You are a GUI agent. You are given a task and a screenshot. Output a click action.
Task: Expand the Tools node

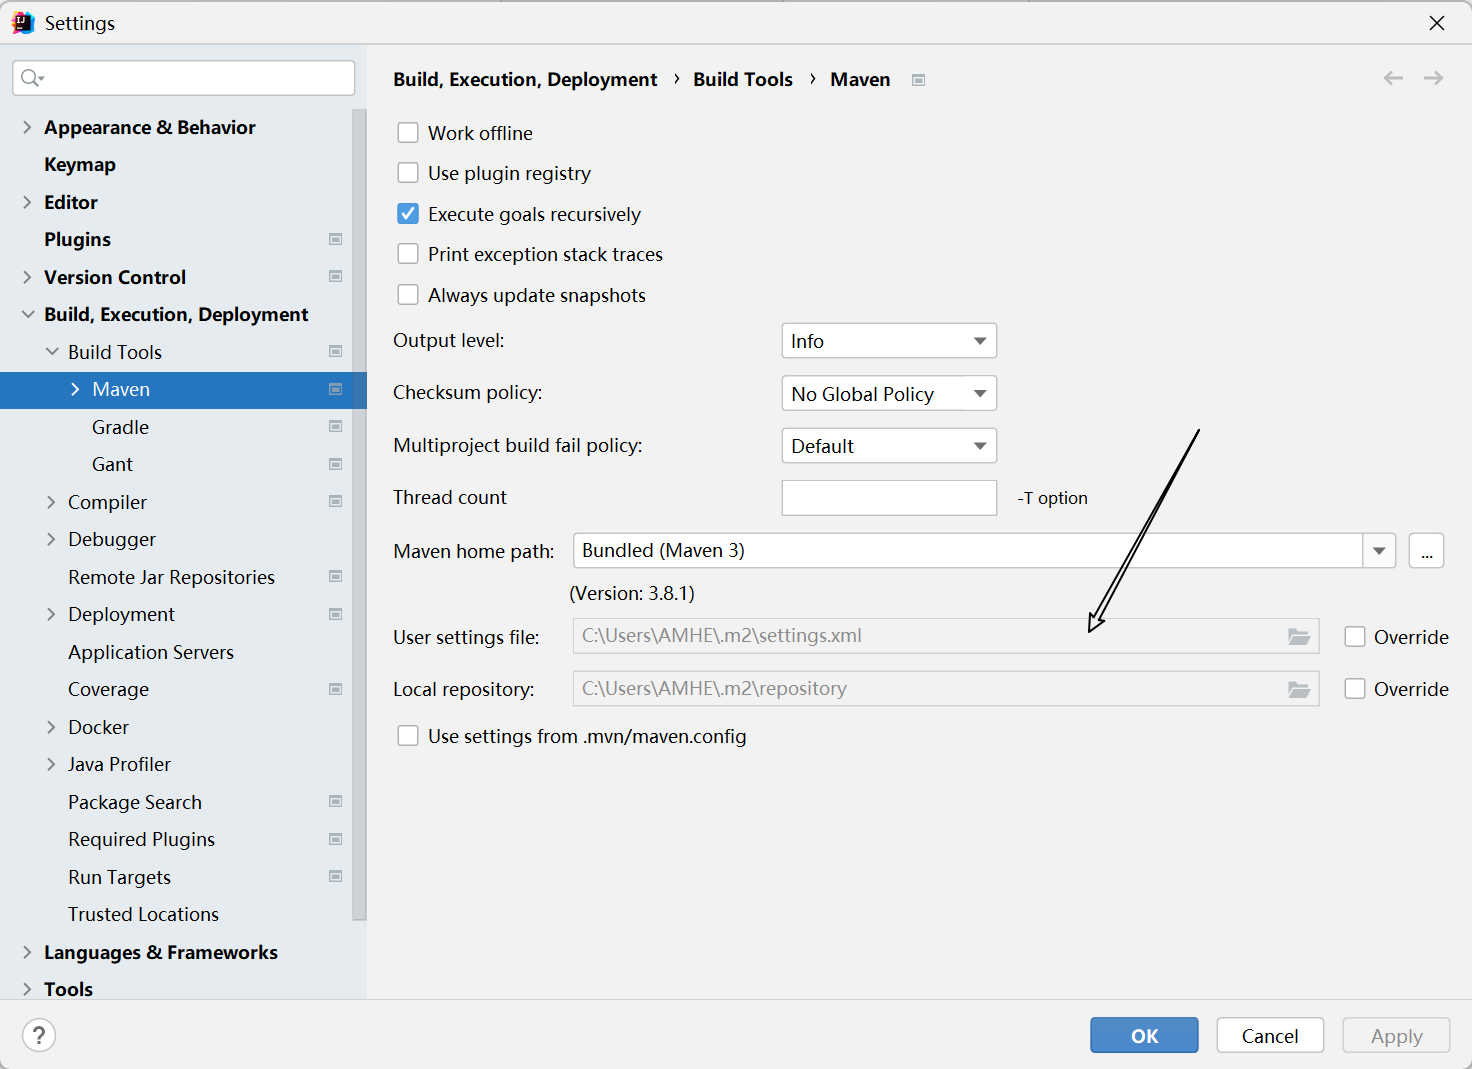tap(27, 989)
